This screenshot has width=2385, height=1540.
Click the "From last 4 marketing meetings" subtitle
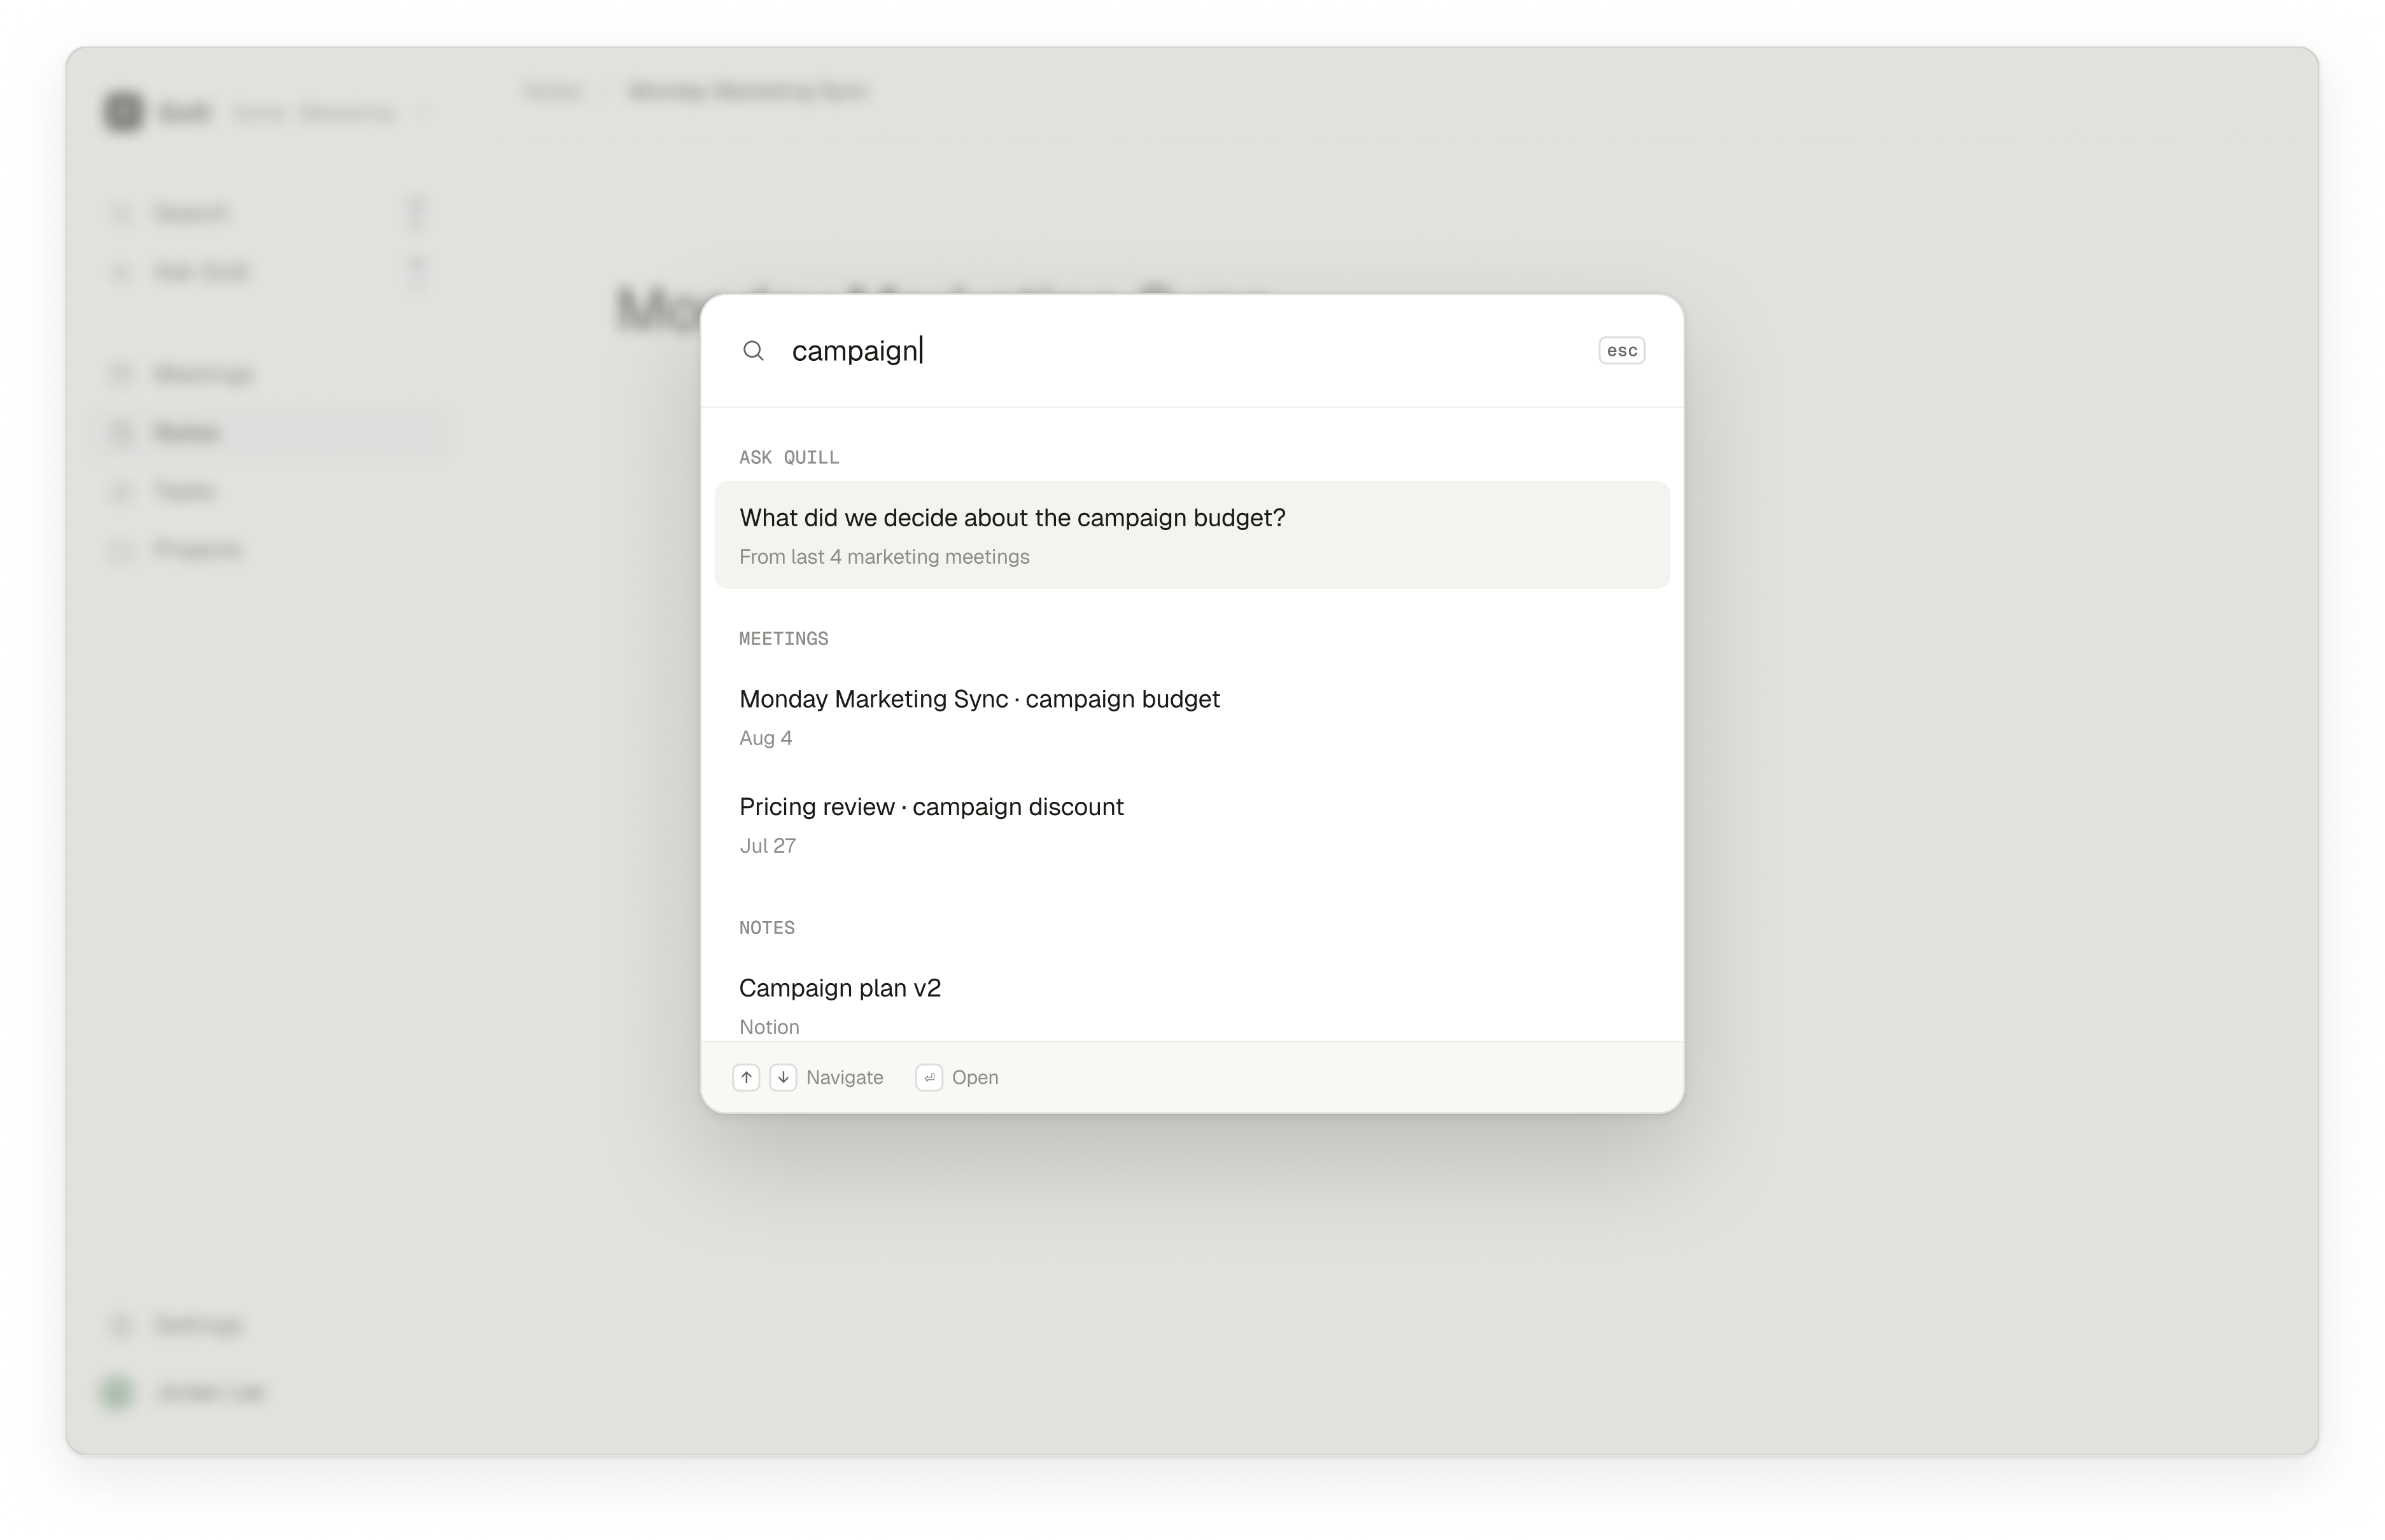coord(884,557)
